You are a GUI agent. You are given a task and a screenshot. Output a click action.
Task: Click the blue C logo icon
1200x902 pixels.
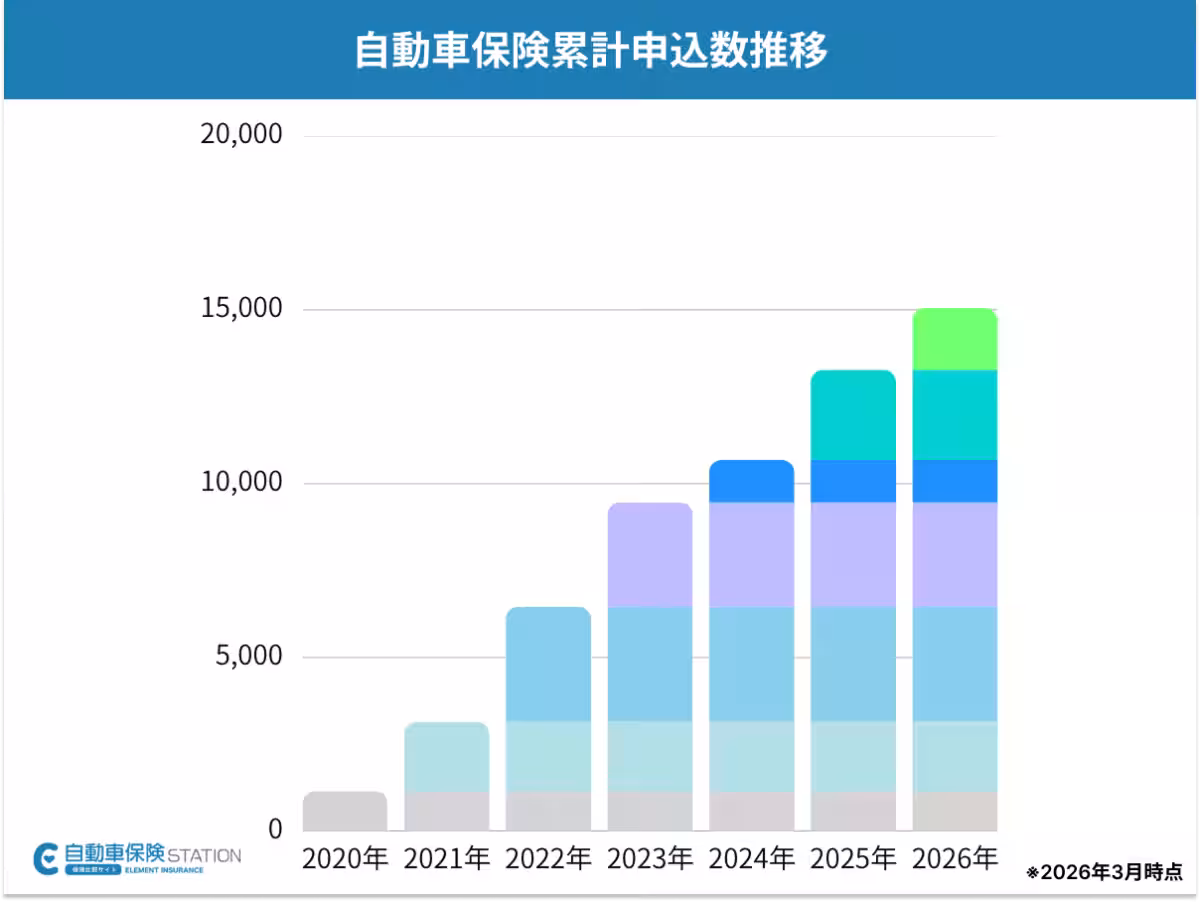coord(46,859)
